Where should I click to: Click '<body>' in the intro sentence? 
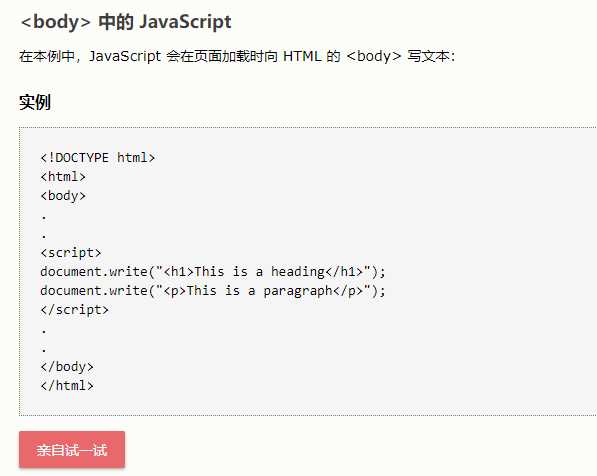374,56
